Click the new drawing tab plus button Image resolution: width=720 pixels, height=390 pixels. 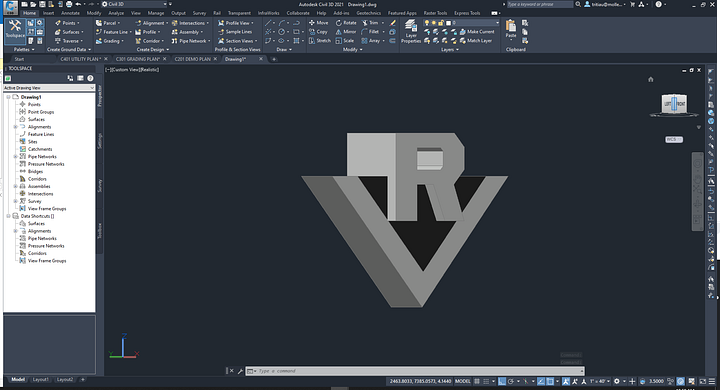pyautogui.click(x=274, y=59)
